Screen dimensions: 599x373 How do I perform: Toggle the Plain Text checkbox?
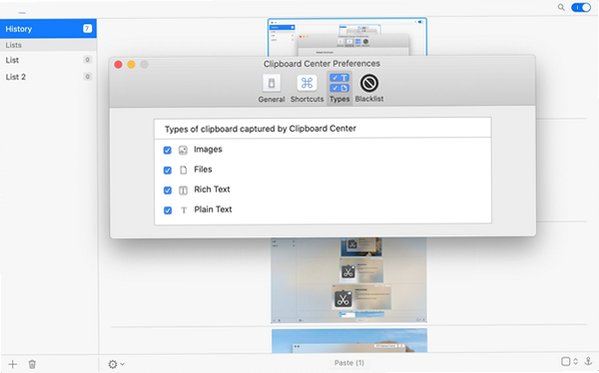[x=167, y=210]
